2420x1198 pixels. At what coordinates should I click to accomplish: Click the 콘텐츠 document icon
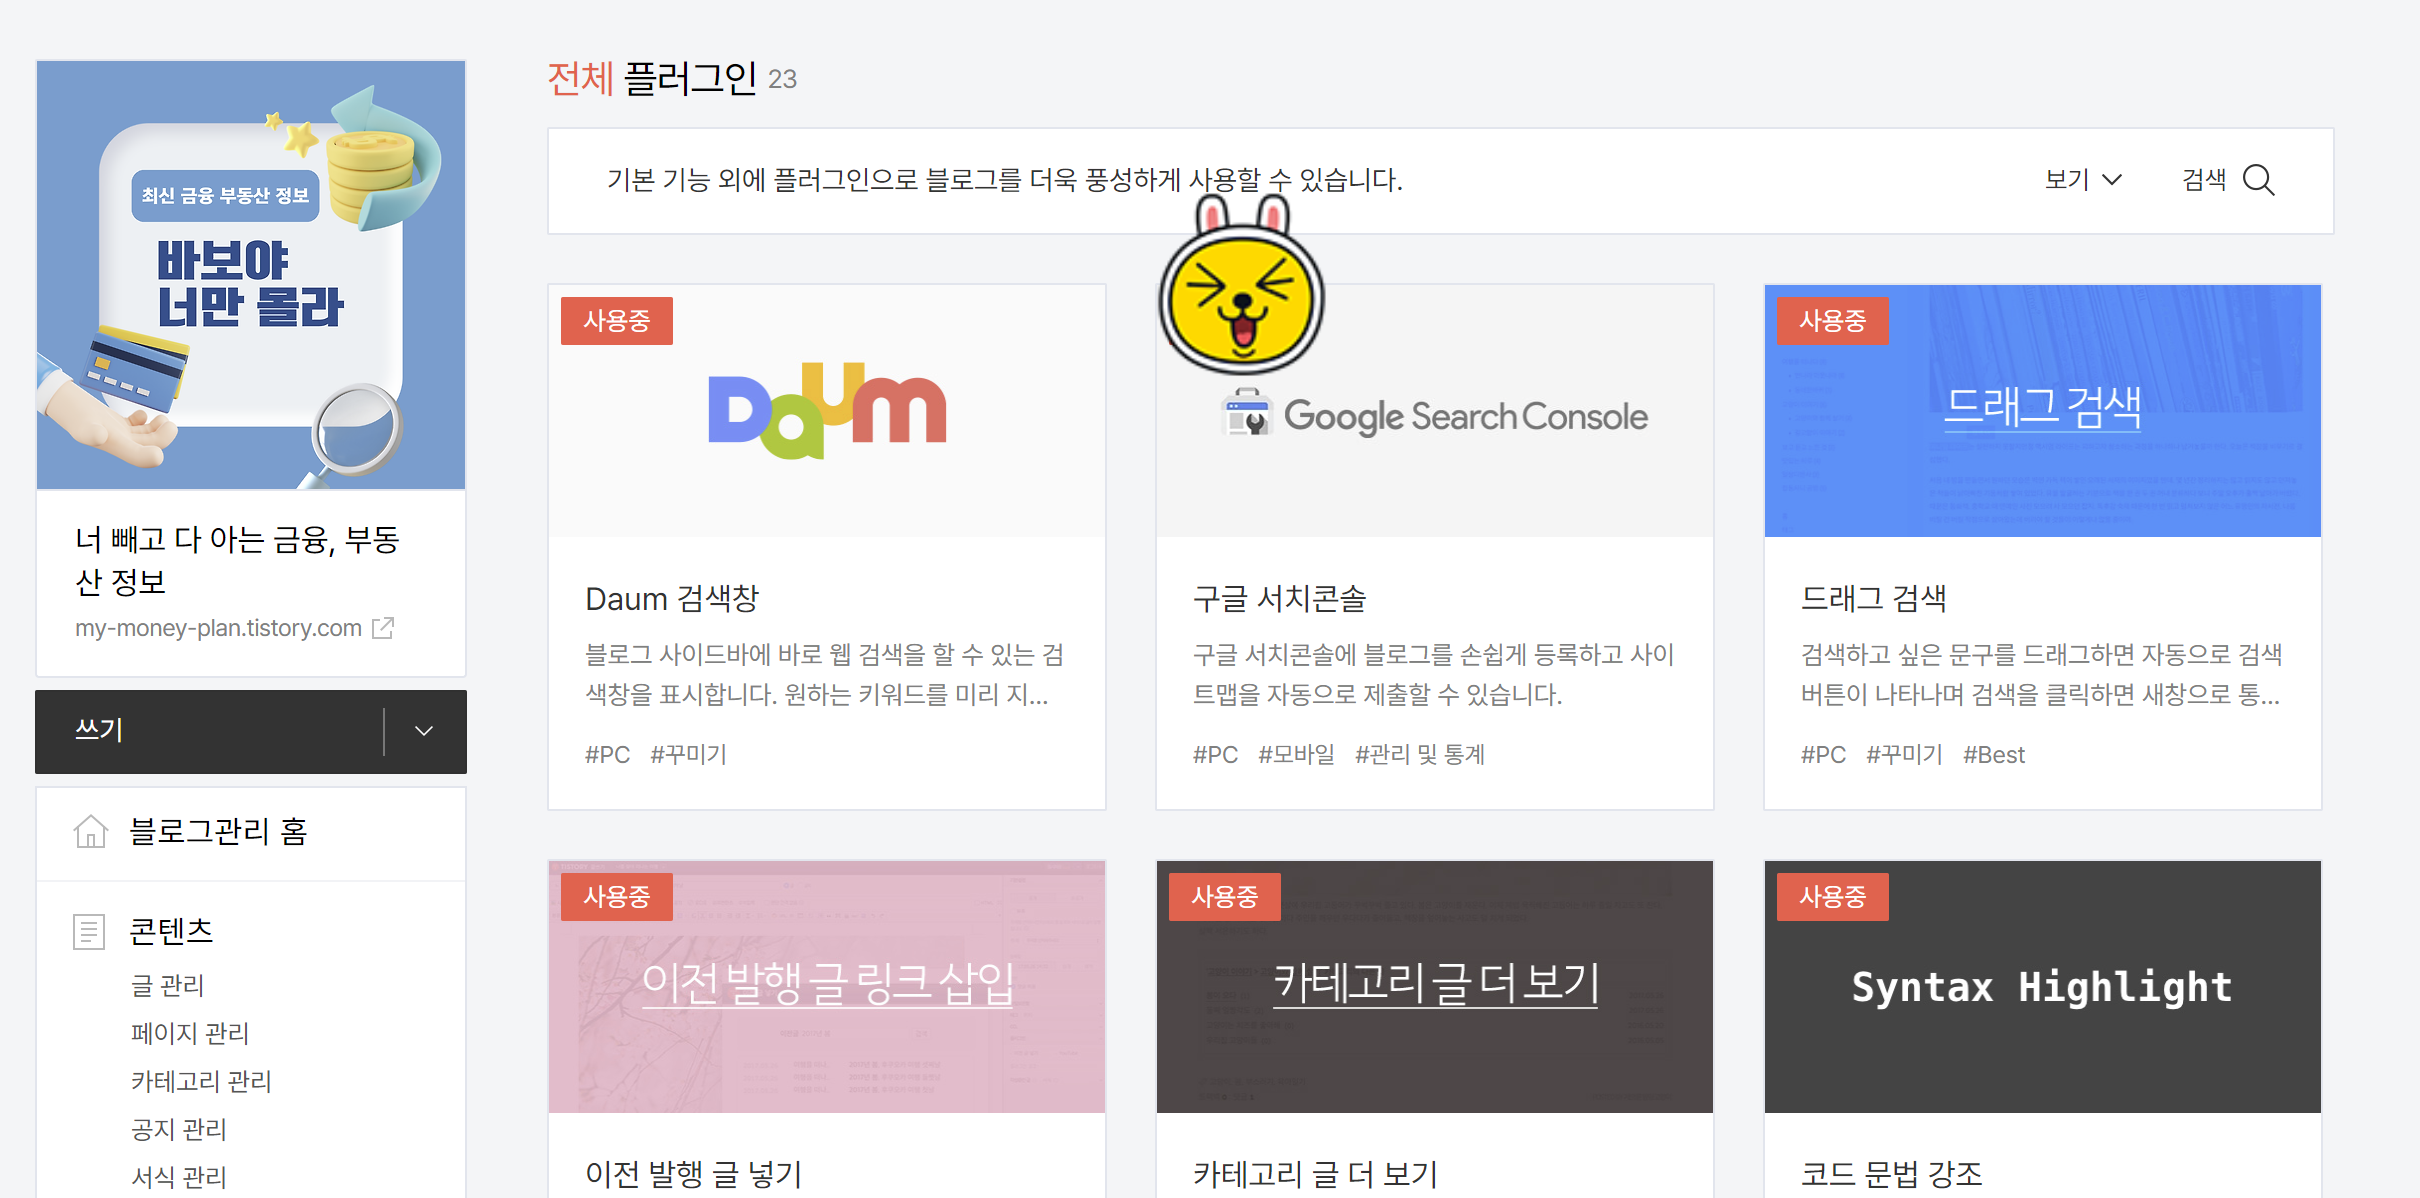[x=89, y=931]
